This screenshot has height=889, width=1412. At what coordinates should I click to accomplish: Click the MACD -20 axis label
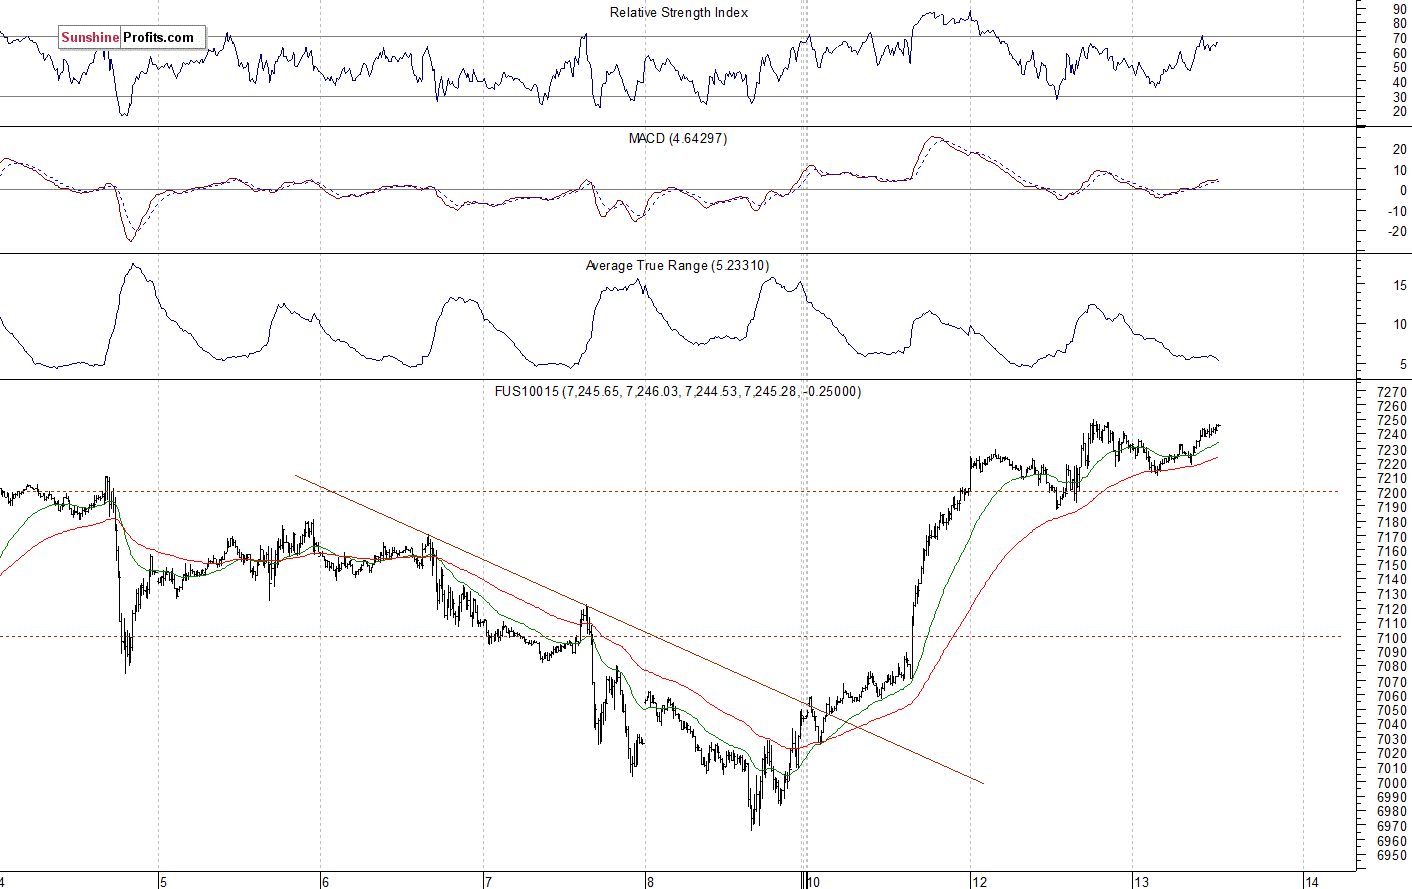point(1397,232)
